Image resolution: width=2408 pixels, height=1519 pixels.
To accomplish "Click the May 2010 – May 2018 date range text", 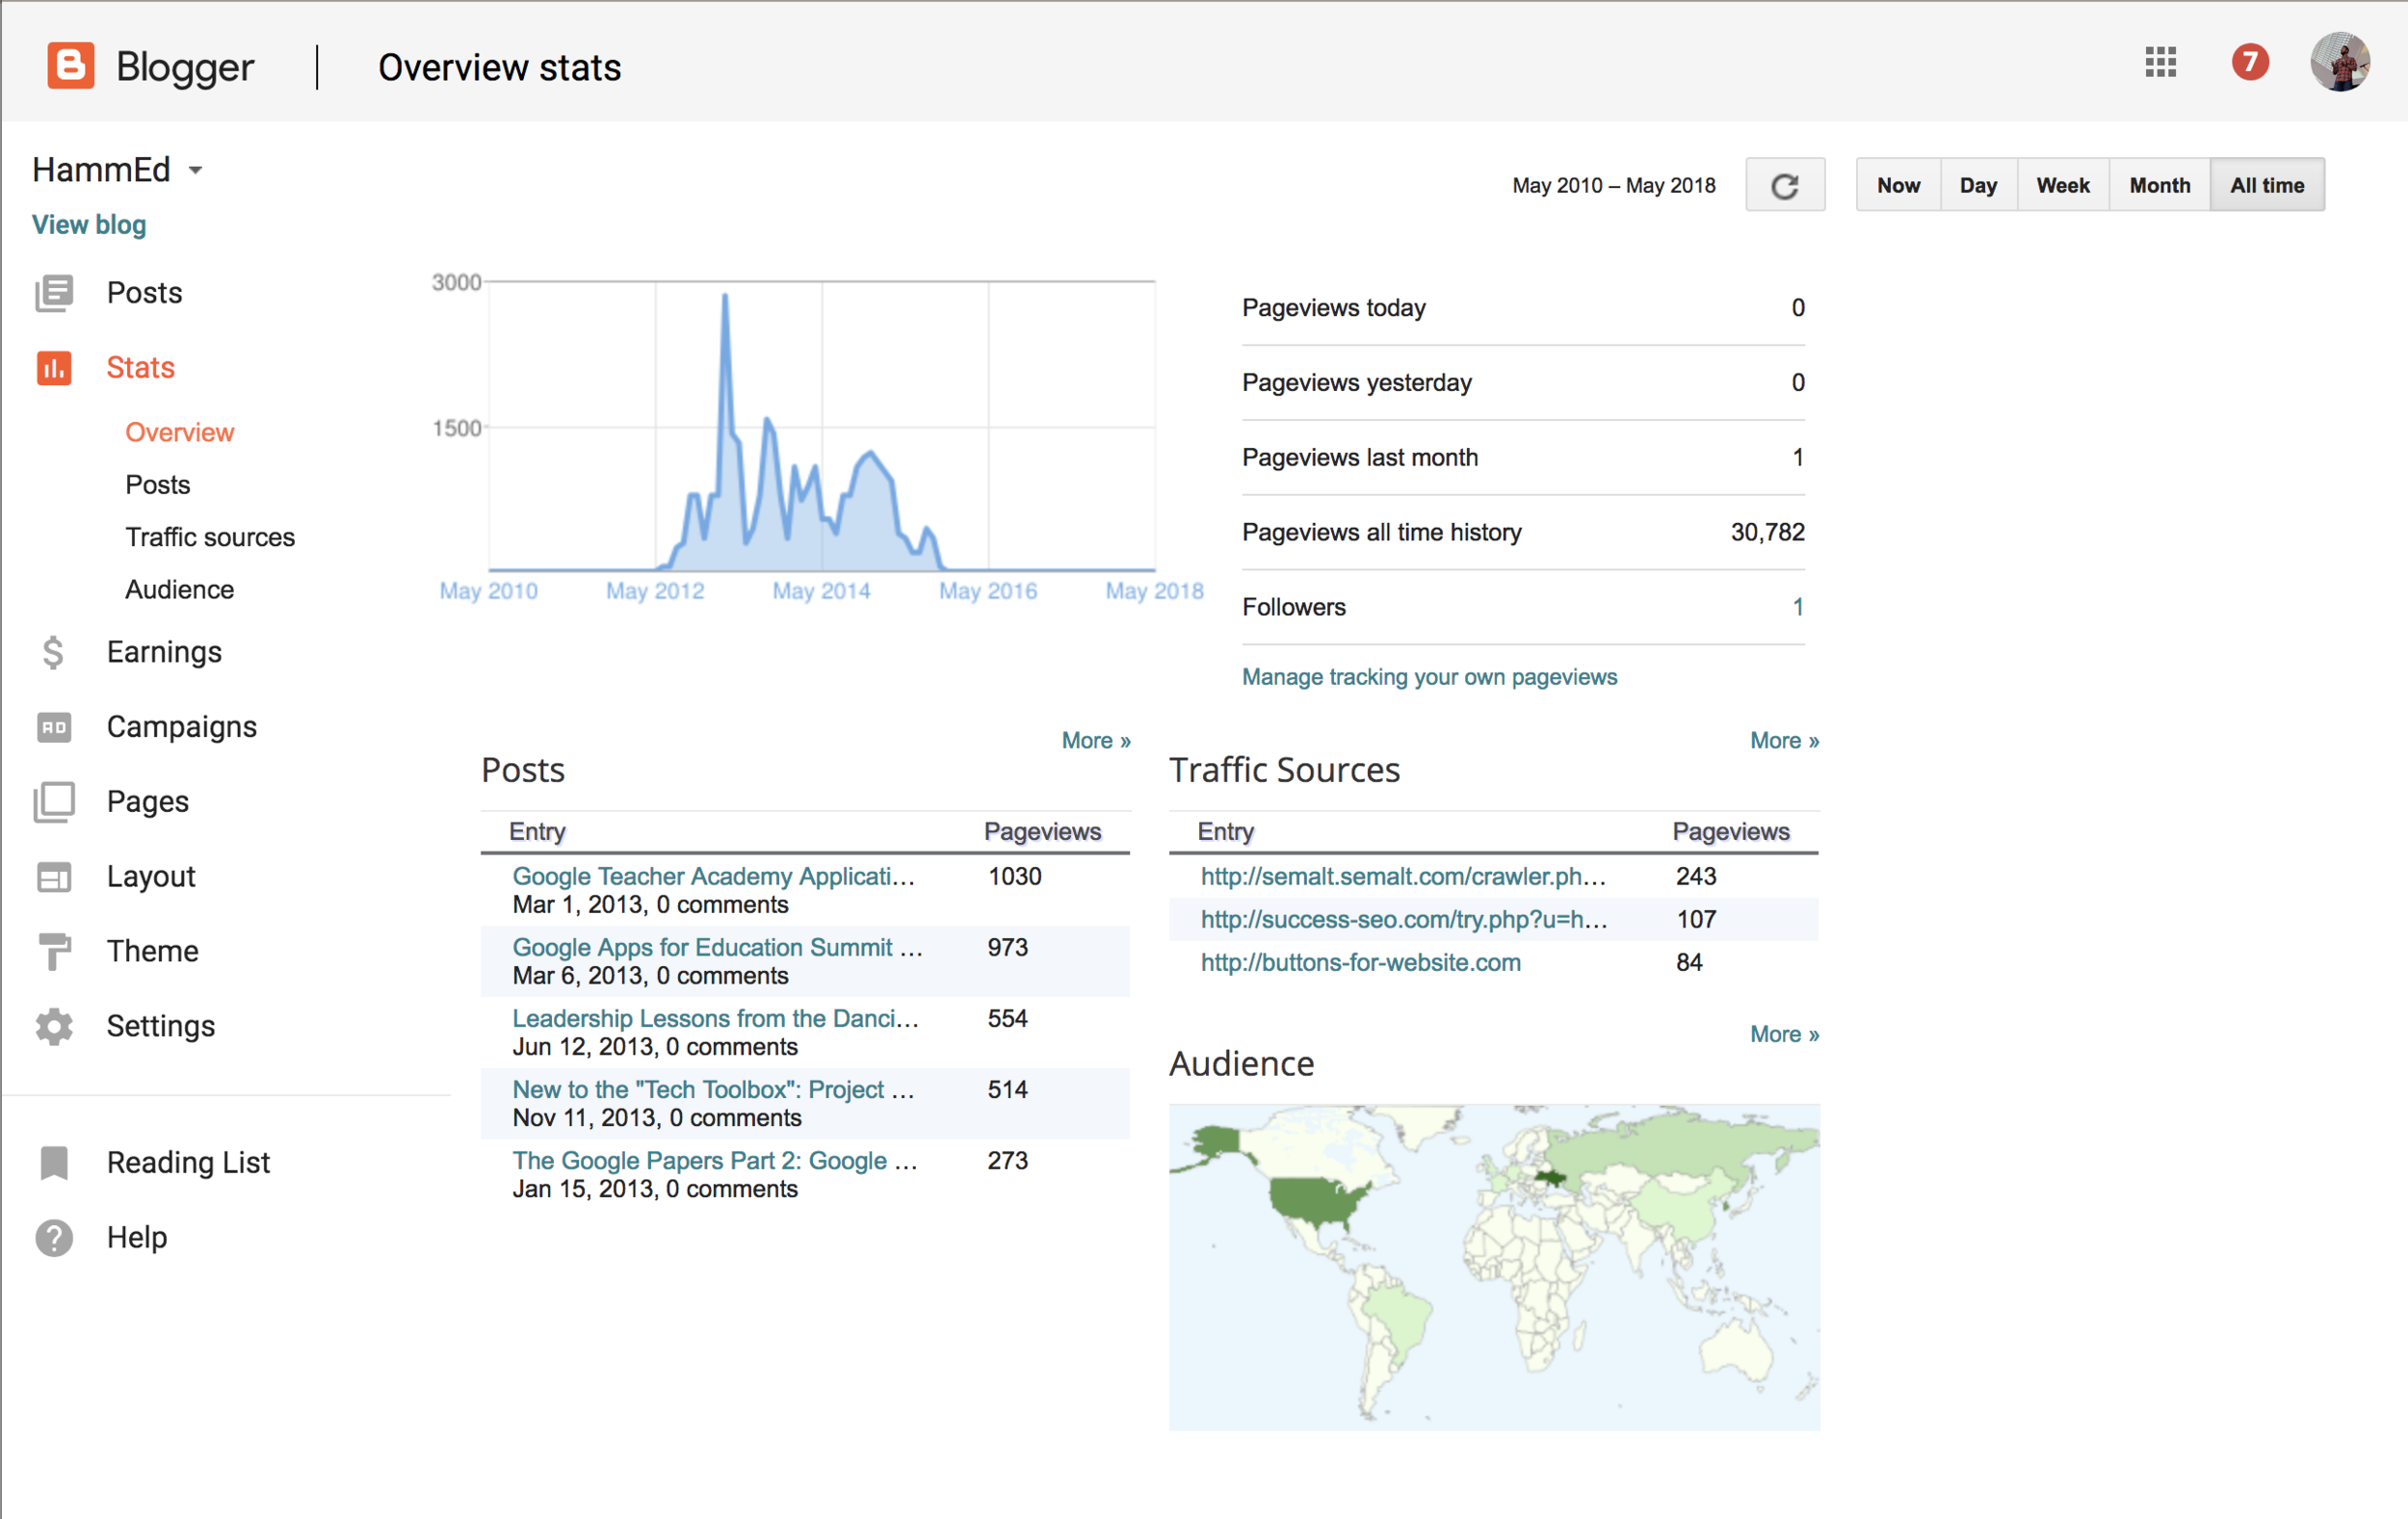I will (1613, 185).
